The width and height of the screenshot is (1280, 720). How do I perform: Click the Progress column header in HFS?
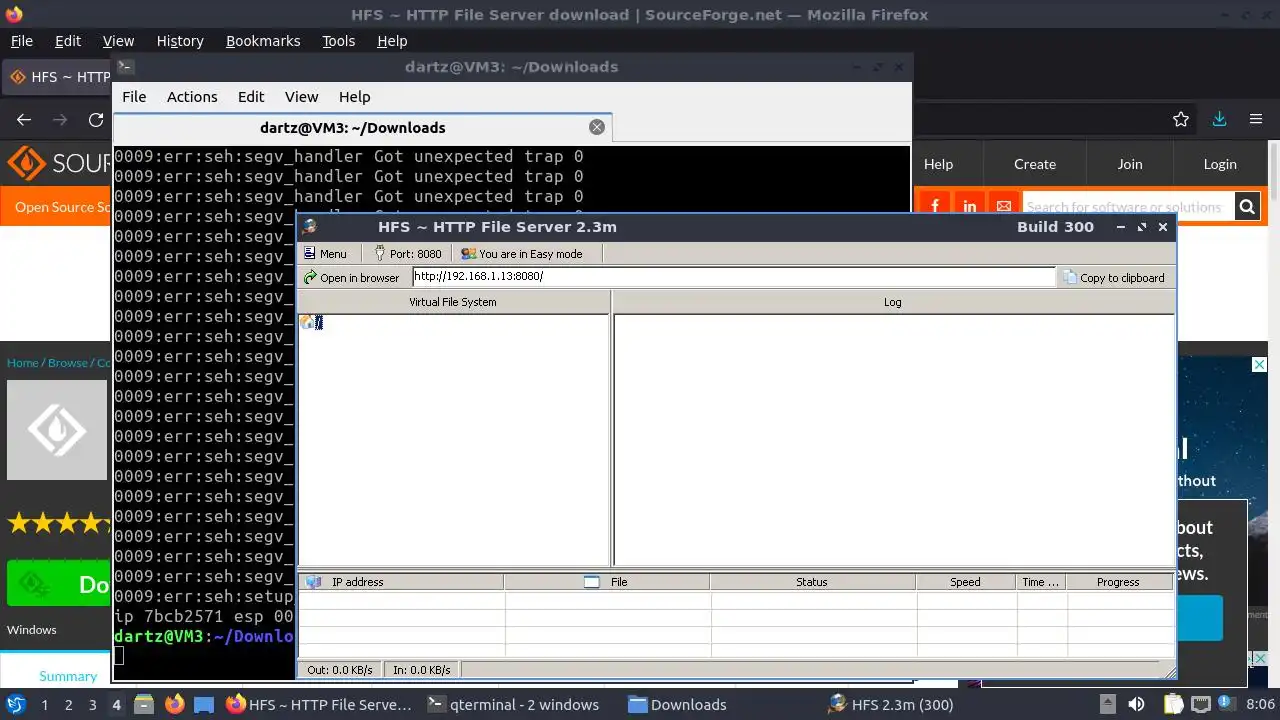[x=1118, y=582]
